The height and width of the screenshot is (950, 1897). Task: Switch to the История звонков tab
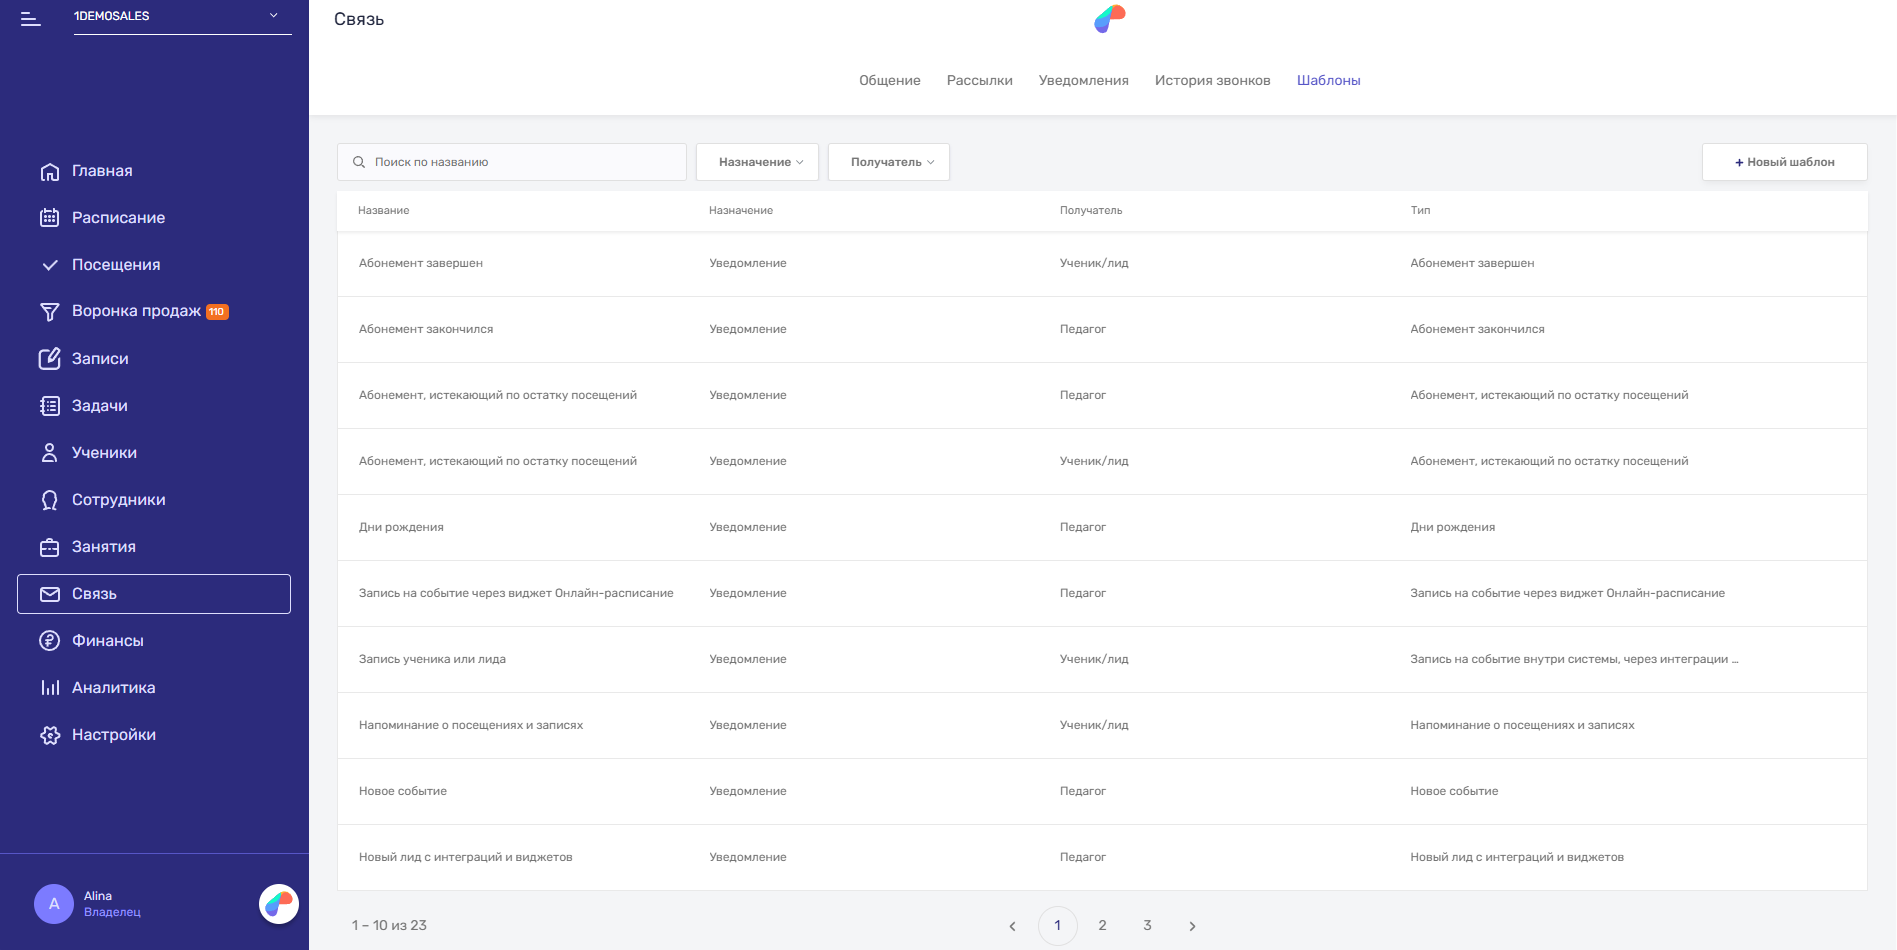coord(1212,80)
